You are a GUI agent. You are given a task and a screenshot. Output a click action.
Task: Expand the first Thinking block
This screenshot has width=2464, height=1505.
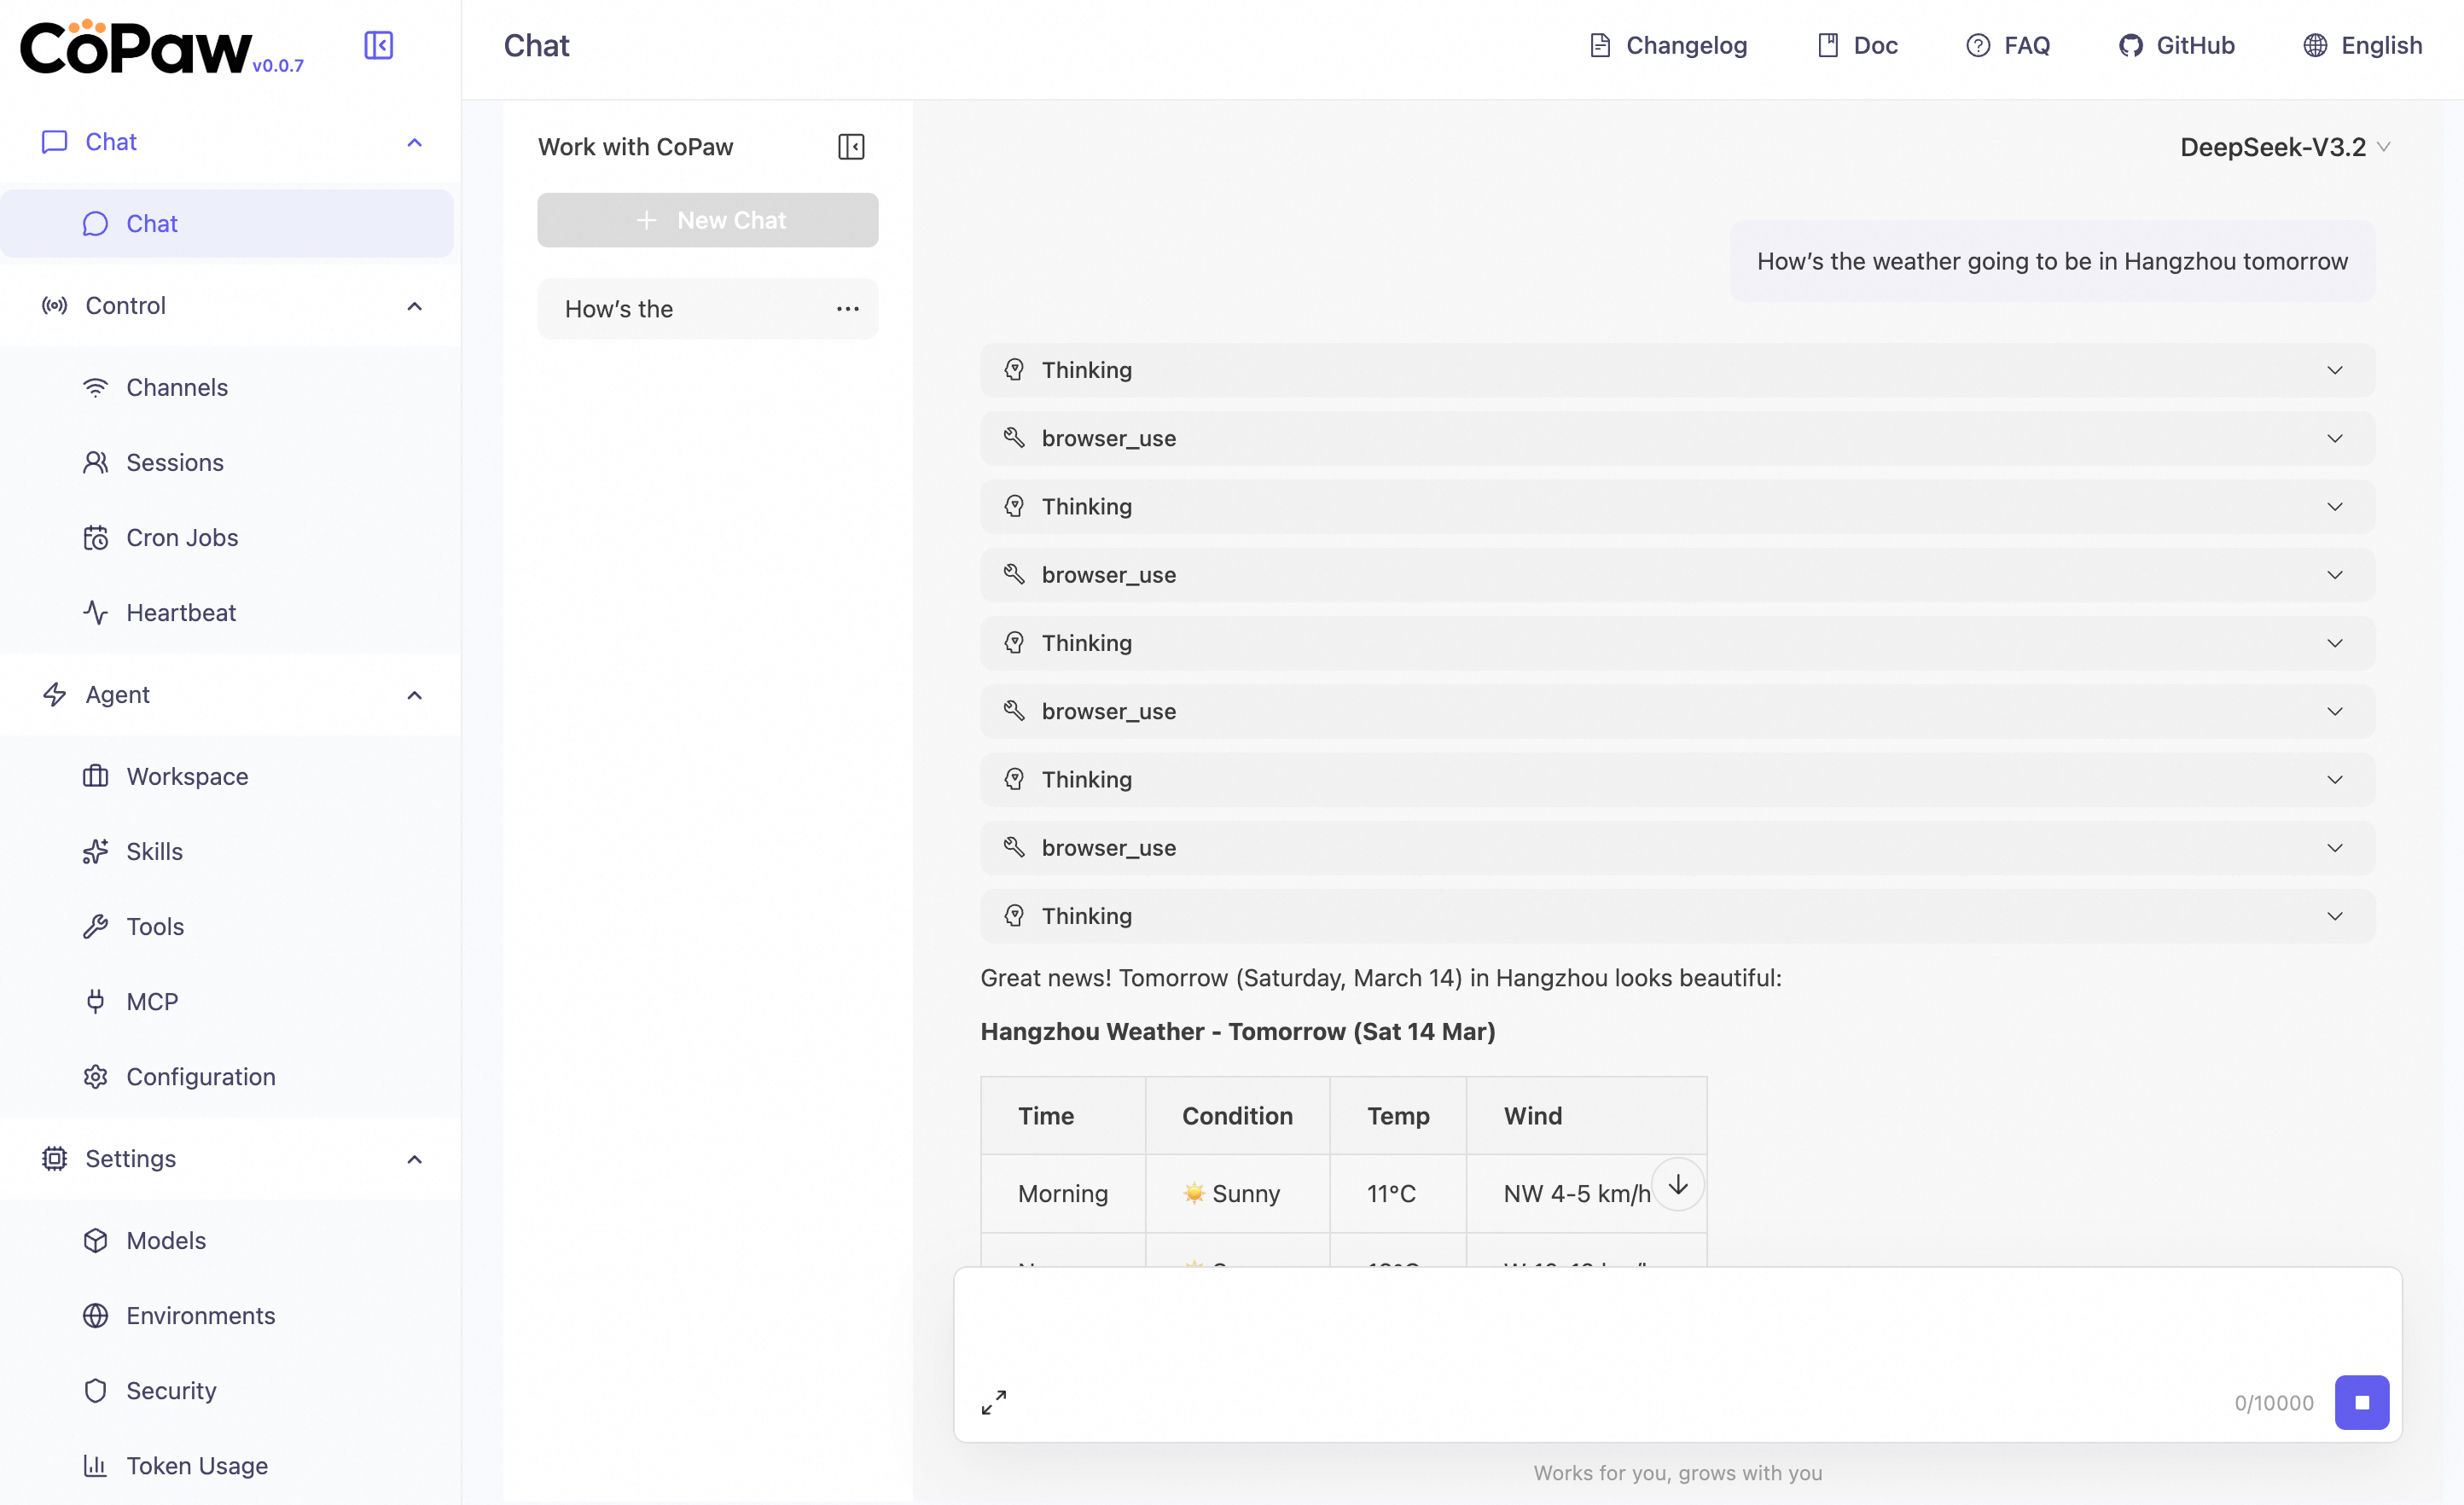point(1677,370)
